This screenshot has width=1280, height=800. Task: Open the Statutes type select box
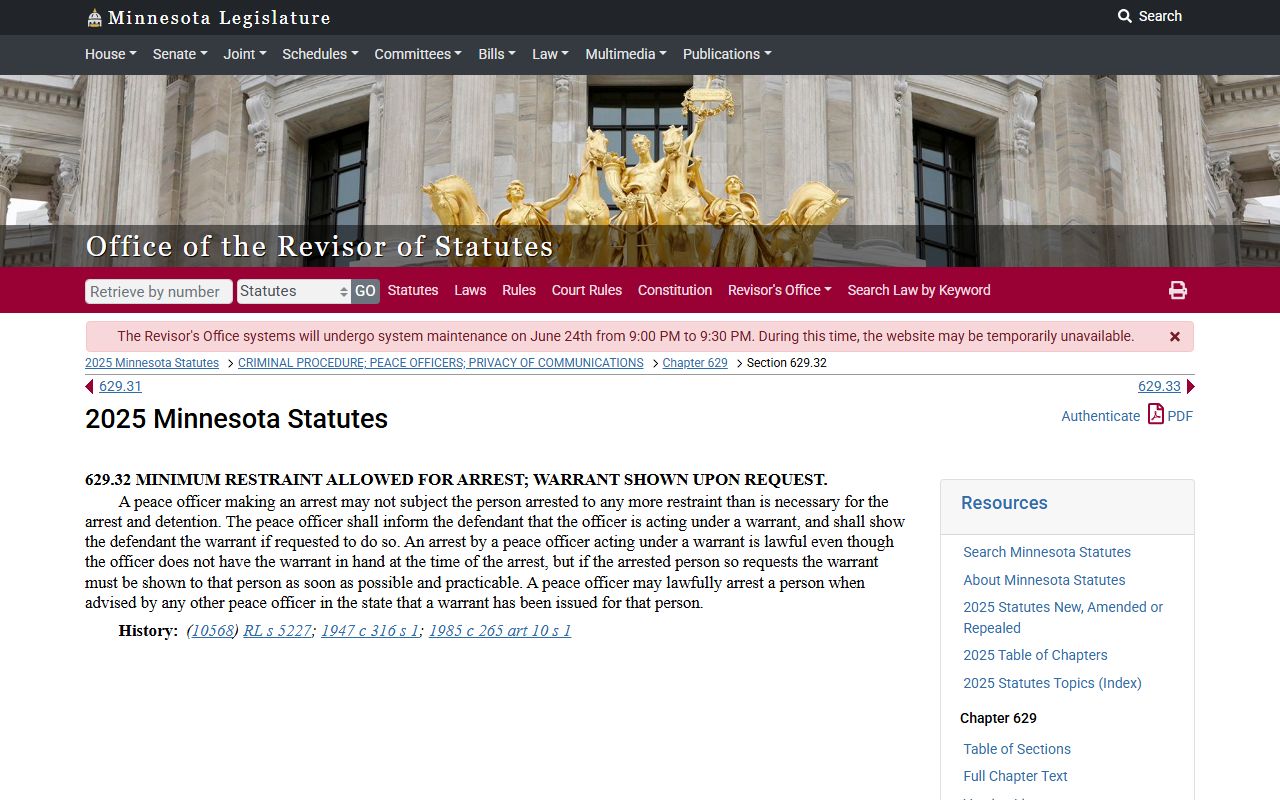pyautogui.click(x=294, y=291)
